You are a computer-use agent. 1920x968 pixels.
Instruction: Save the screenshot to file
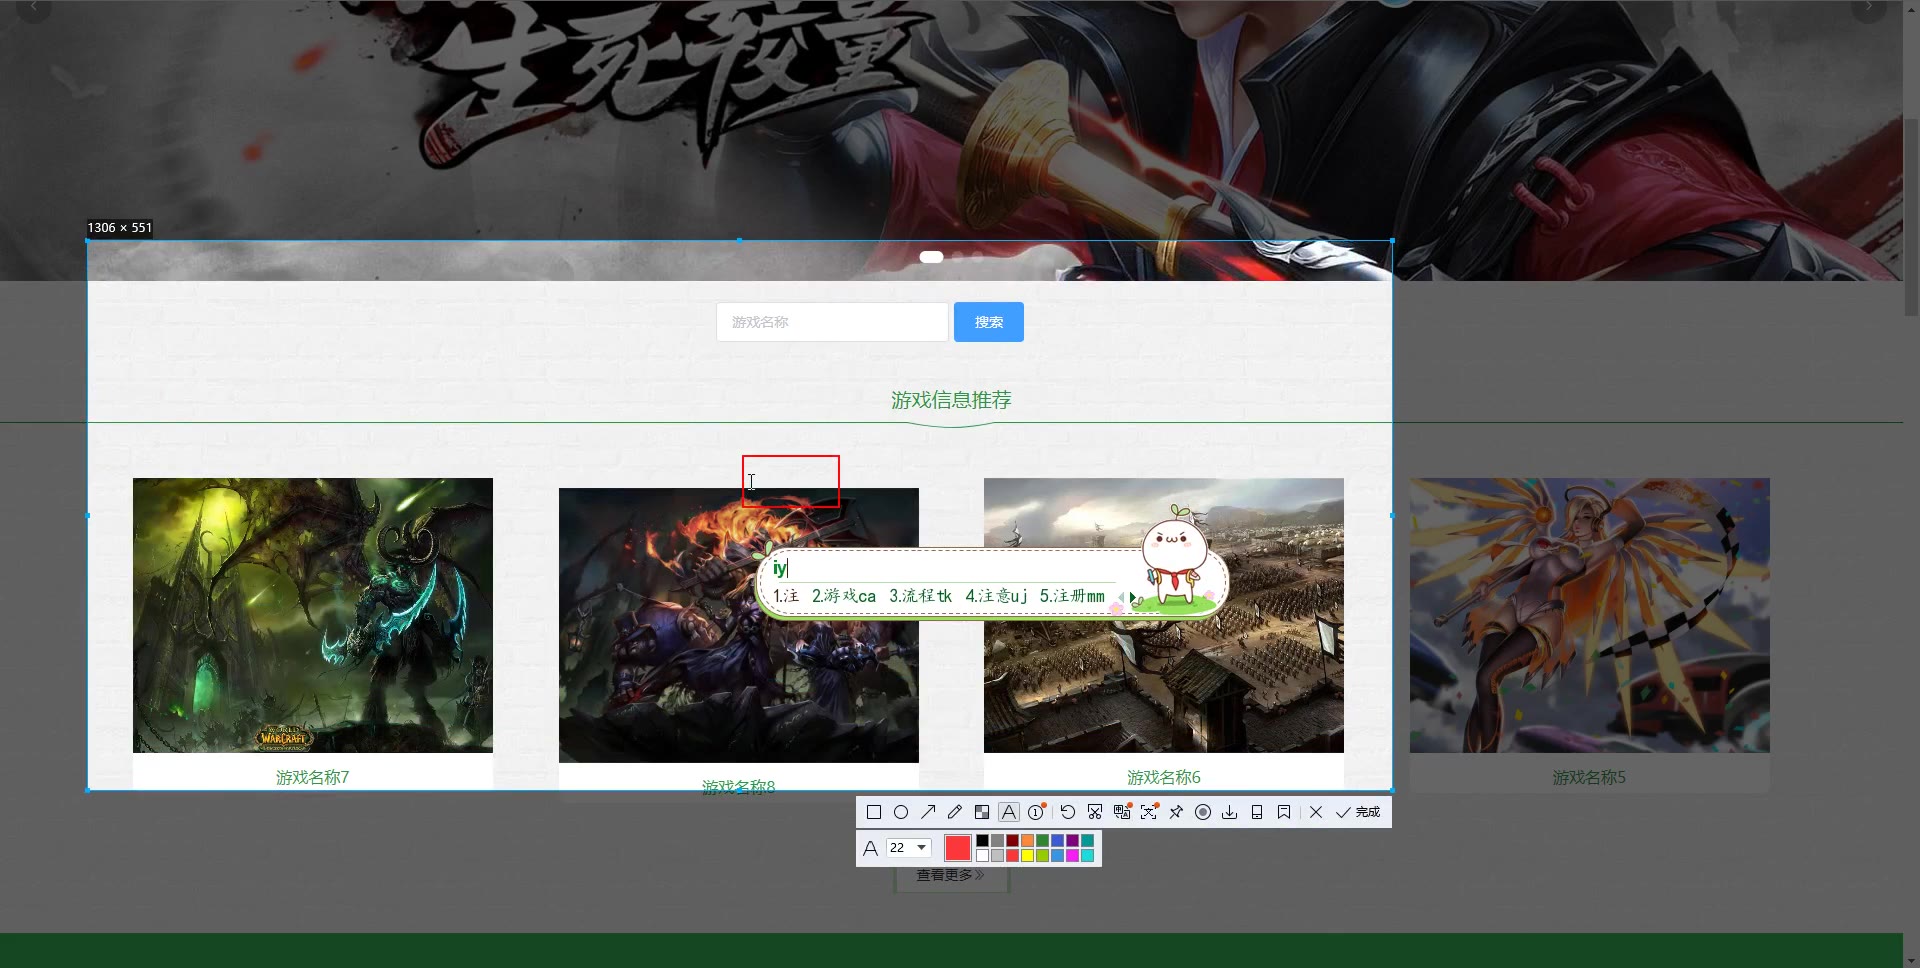1230,812
